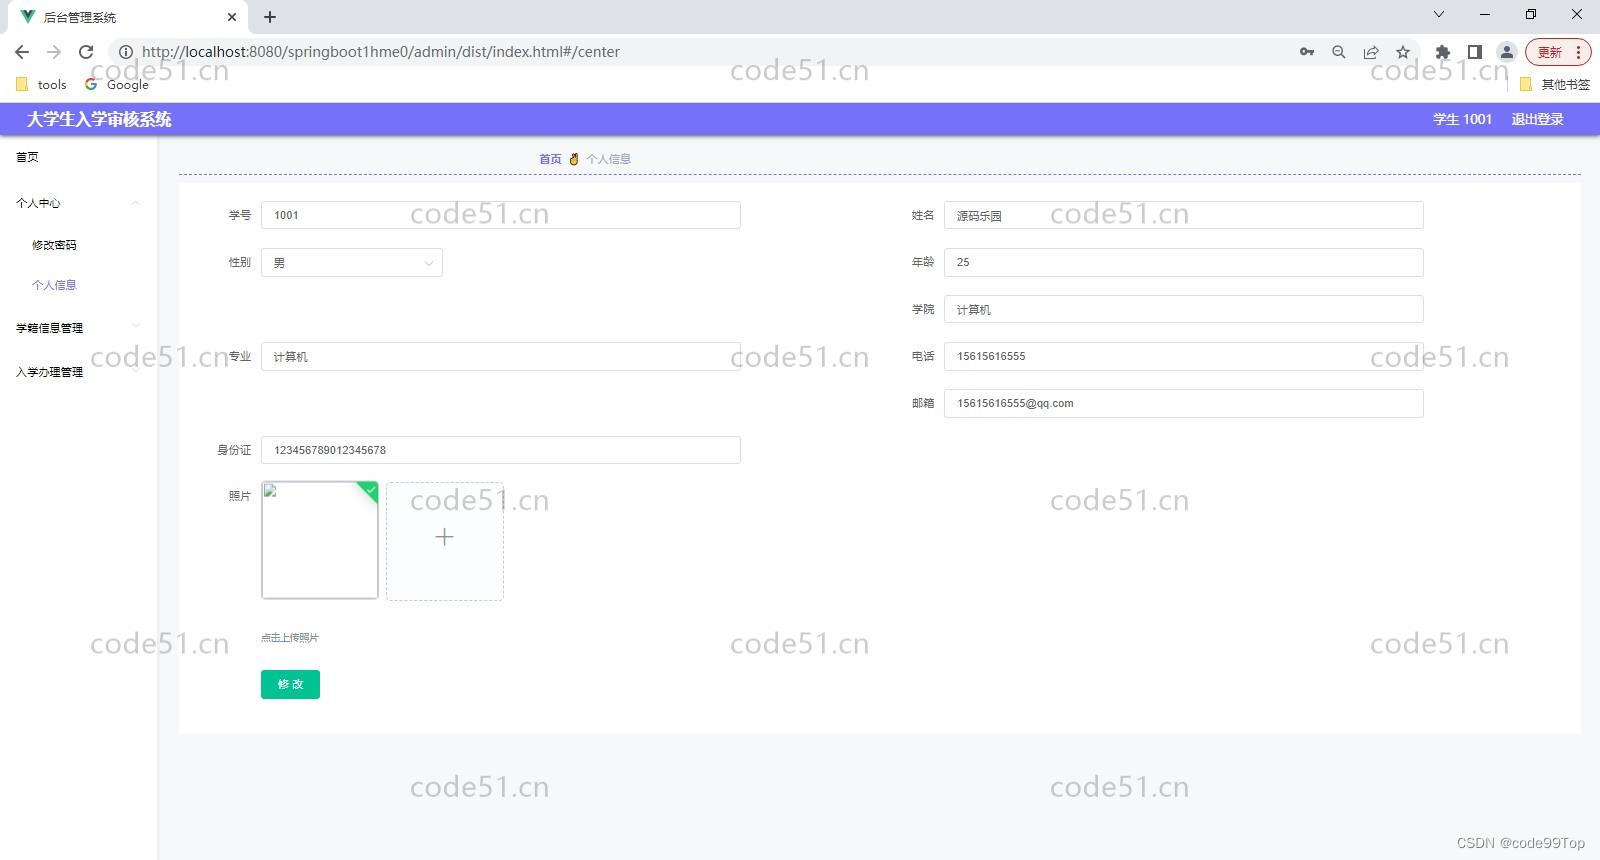Image resolution: width=1600 pixels, height=860 pixels.
Task: Click the browser forward arrow
Action: click(x=54, y=52)
